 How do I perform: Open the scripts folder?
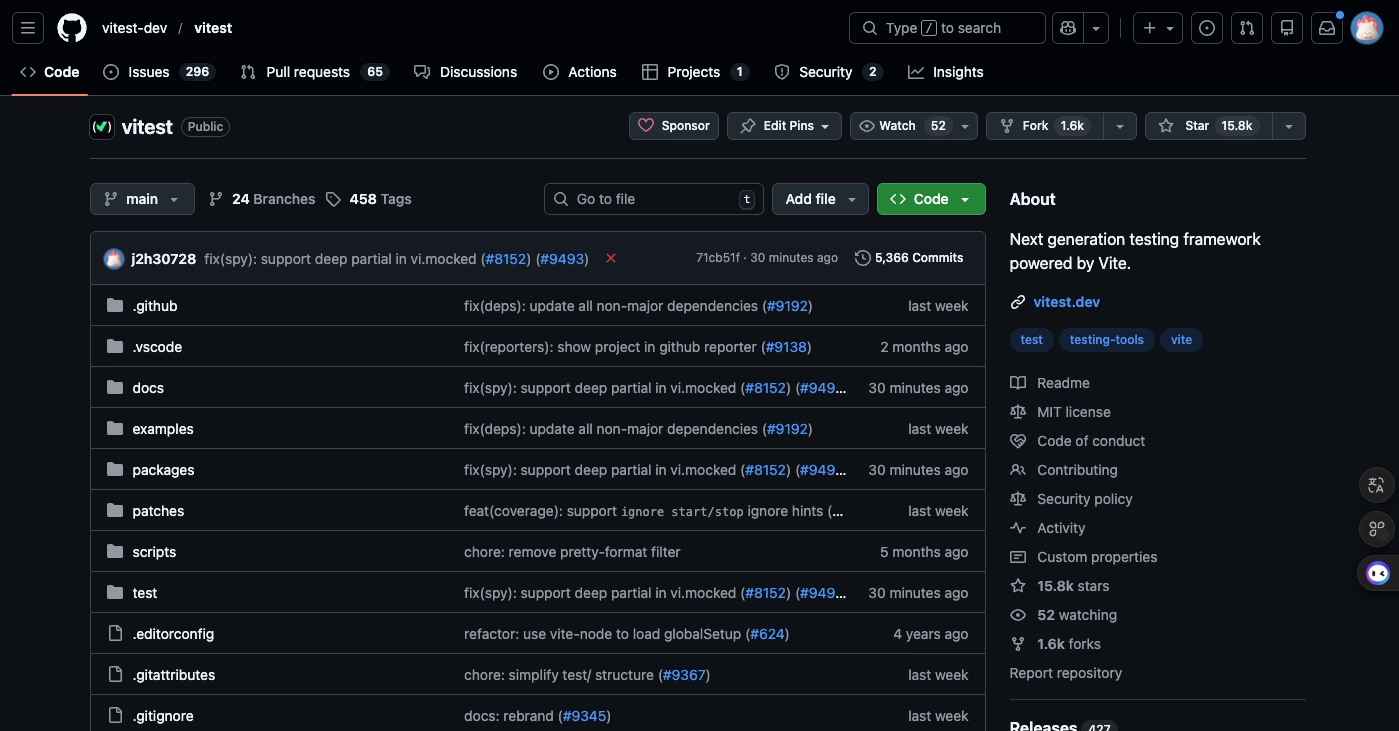click(154, 552)
